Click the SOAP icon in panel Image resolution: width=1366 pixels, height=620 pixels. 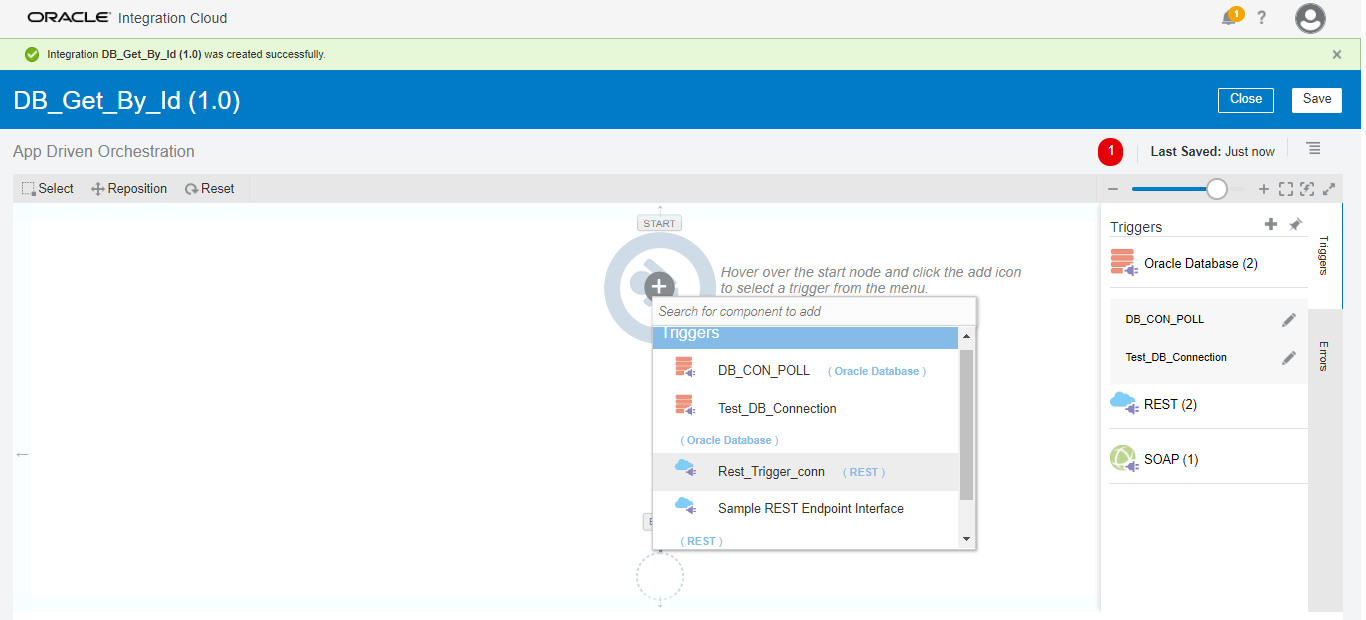click(1125, 459)
